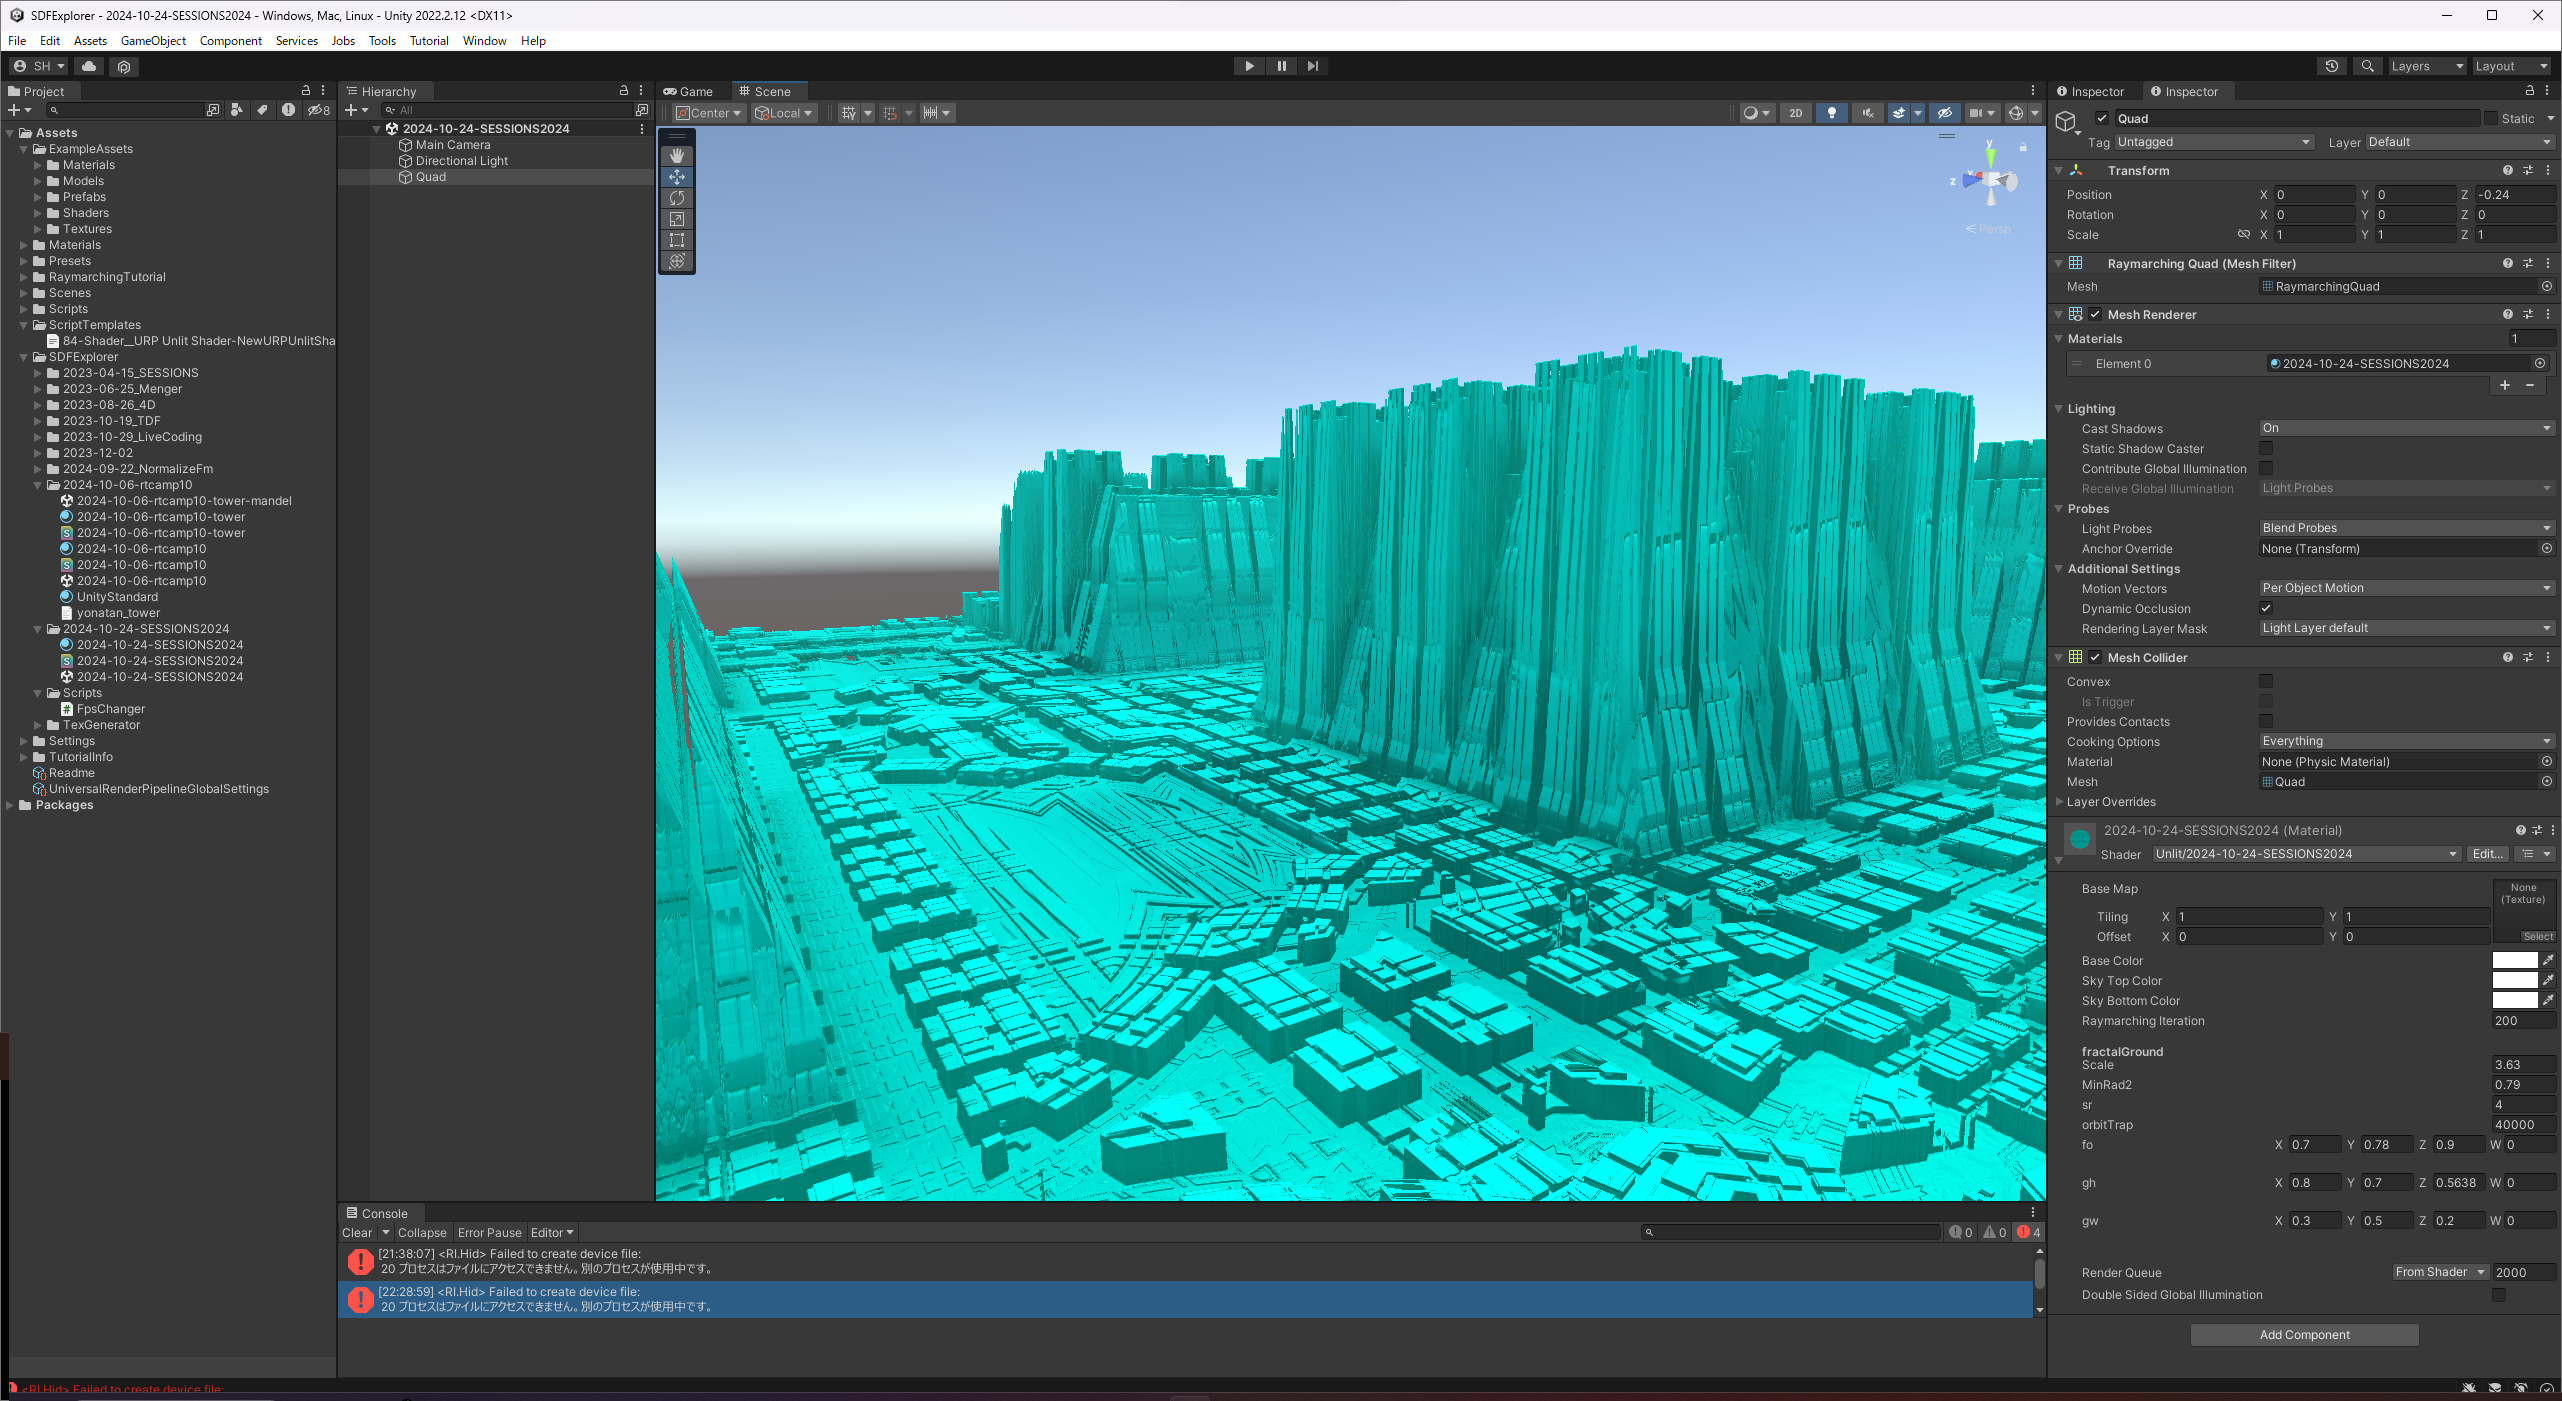
Task: Select the Scale tool in scene
Action: 677,219
